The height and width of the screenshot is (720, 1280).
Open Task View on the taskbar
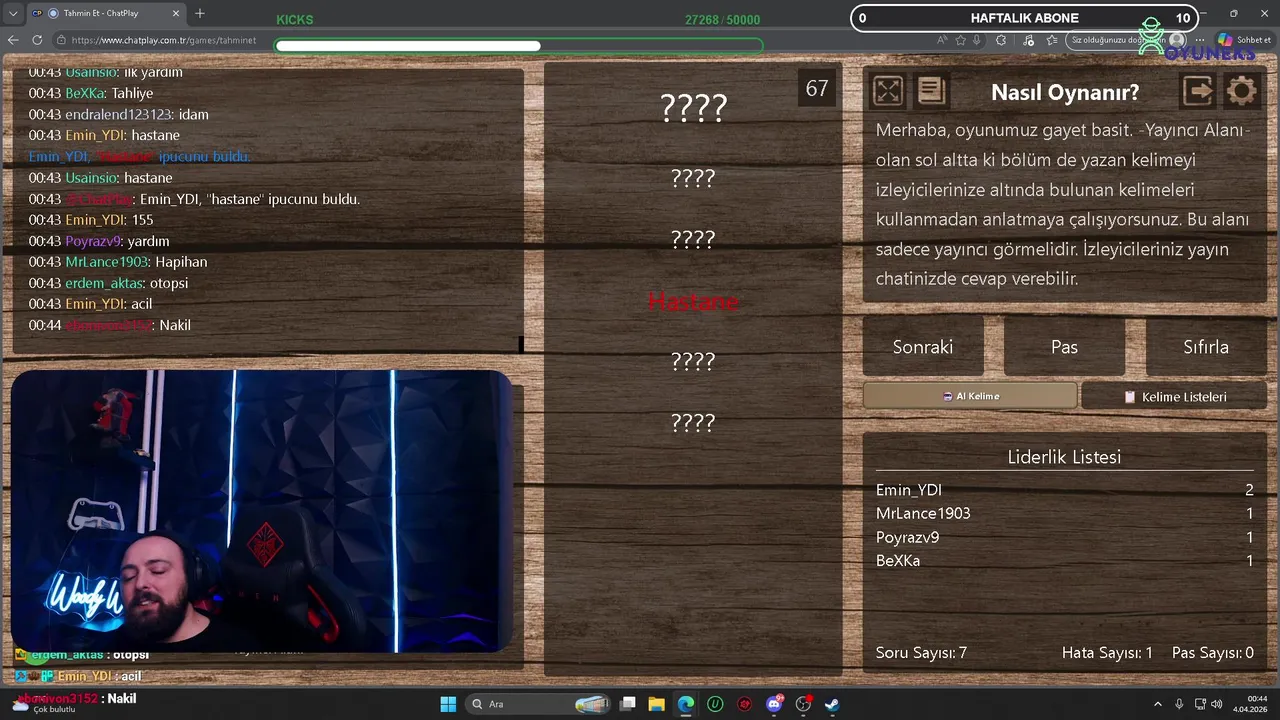click(x=628, y=704)
